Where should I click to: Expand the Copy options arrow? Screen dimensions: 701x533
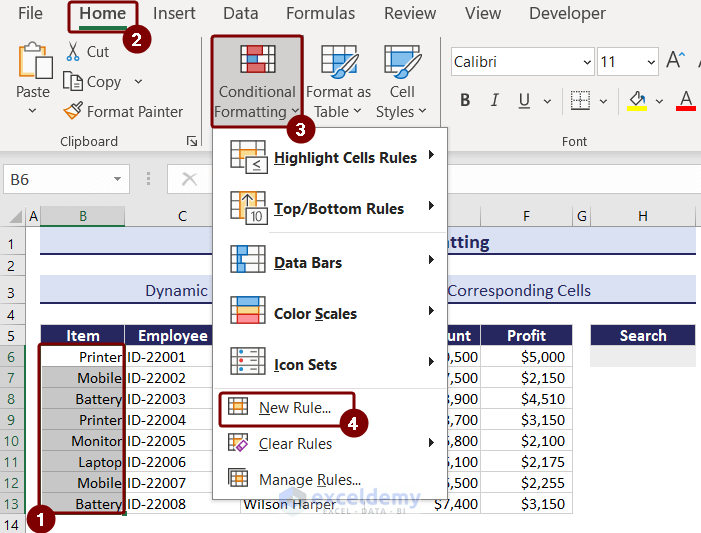(138, 81)
